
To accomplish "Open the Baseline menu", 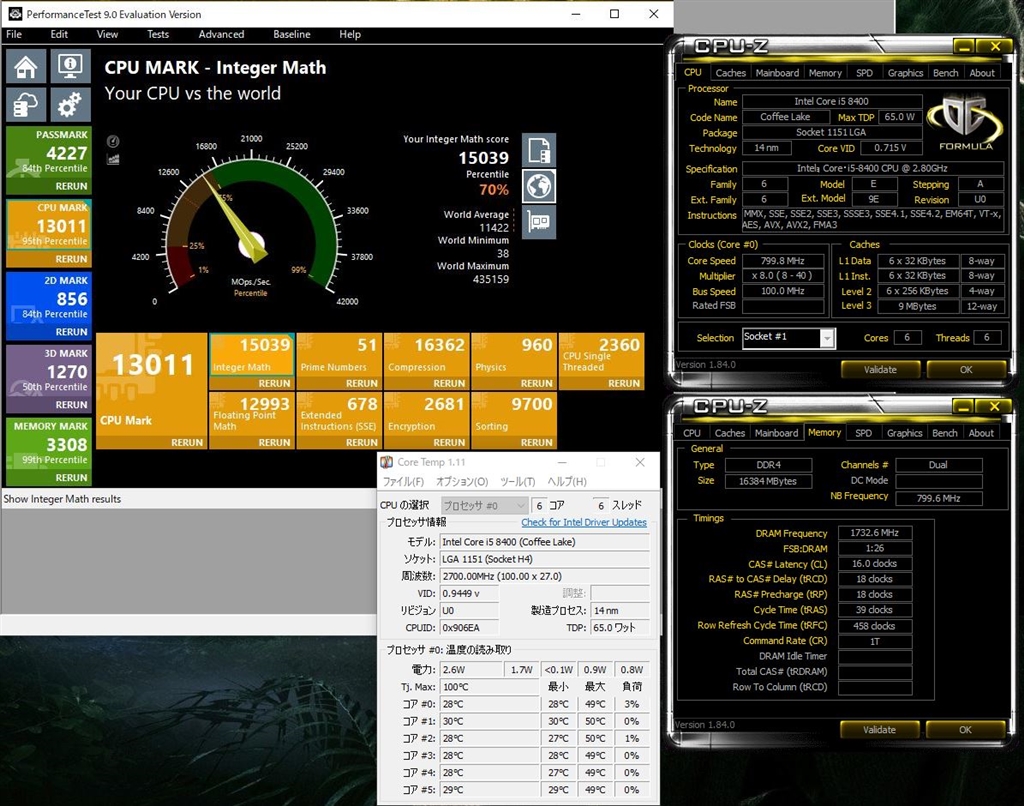I will click(x=292, y=34).
